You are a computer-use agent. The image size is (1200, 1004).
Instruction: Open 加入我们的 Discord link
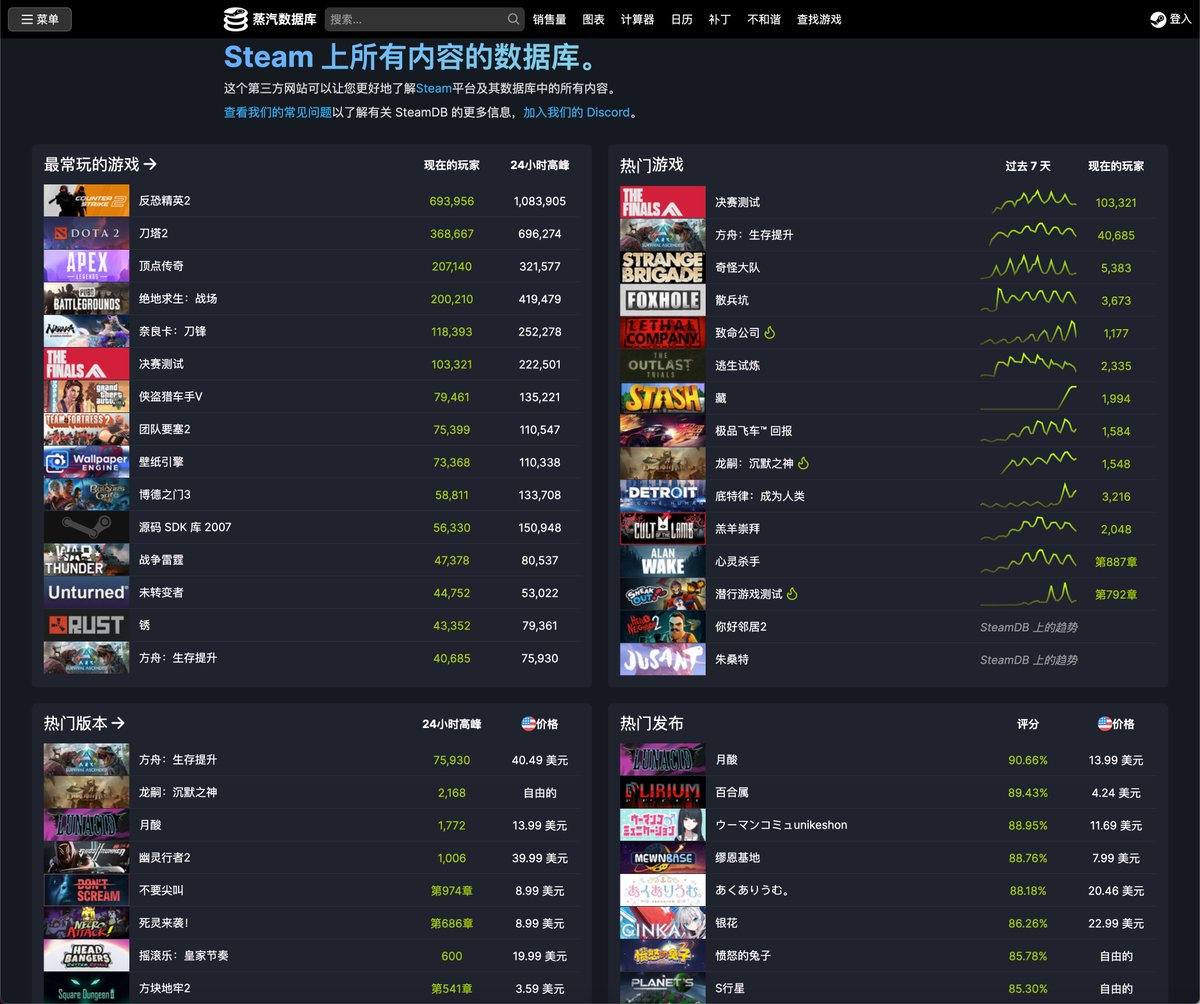tap(577, 113)
